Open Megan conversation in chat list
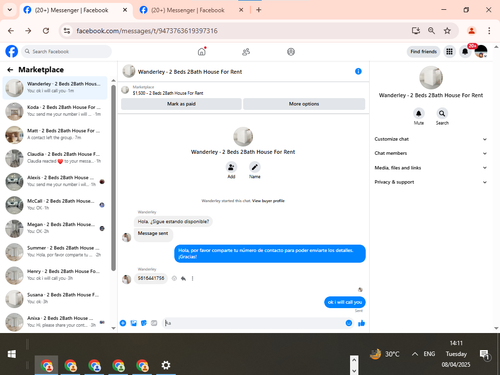The image size is (500, 375). point(55,228)
